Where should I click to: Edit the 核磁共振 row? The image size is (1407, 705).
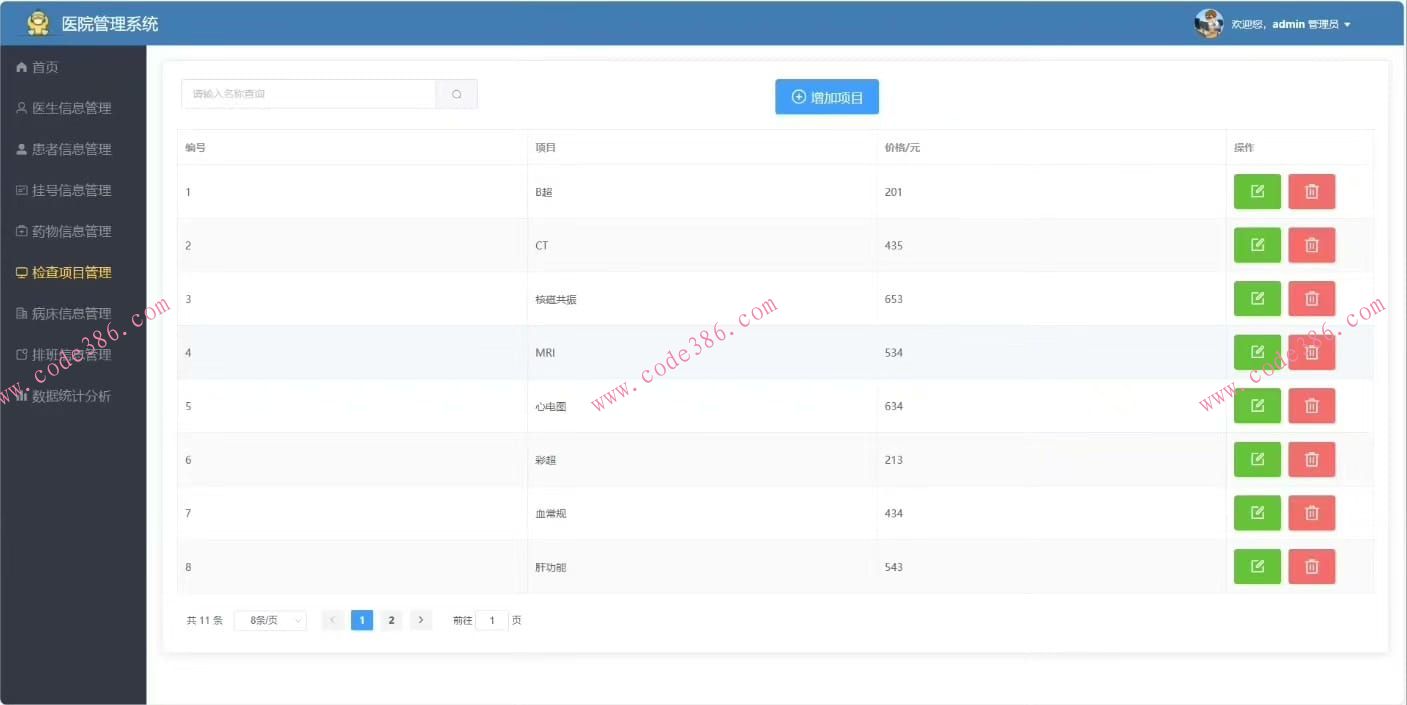pos(1257,298)
